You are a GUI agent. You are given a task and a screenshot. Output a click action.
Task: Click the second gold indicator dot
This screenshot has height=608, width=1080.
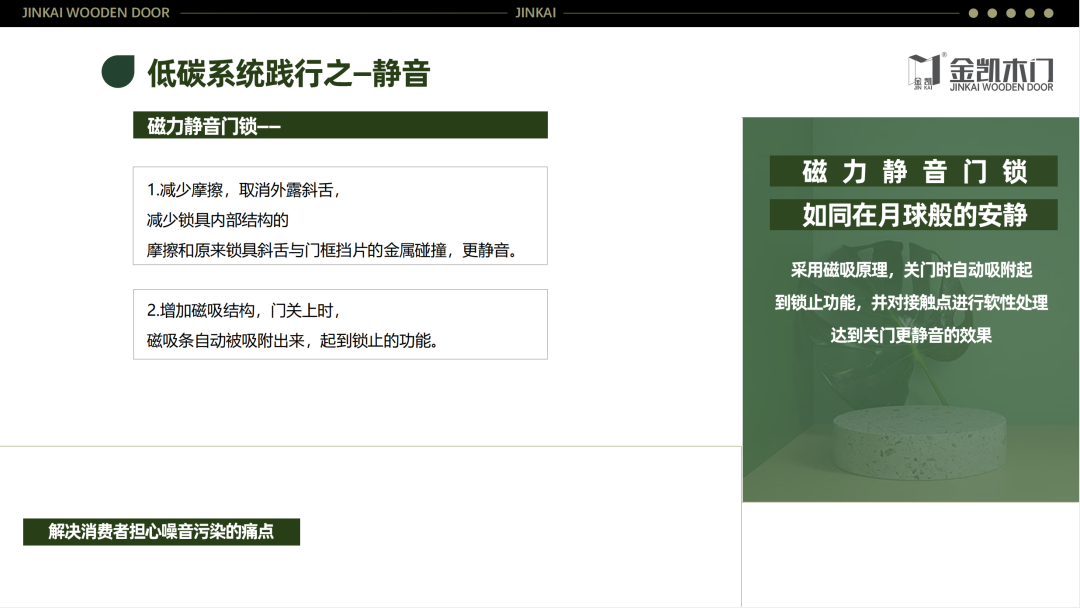pos(993,13)
